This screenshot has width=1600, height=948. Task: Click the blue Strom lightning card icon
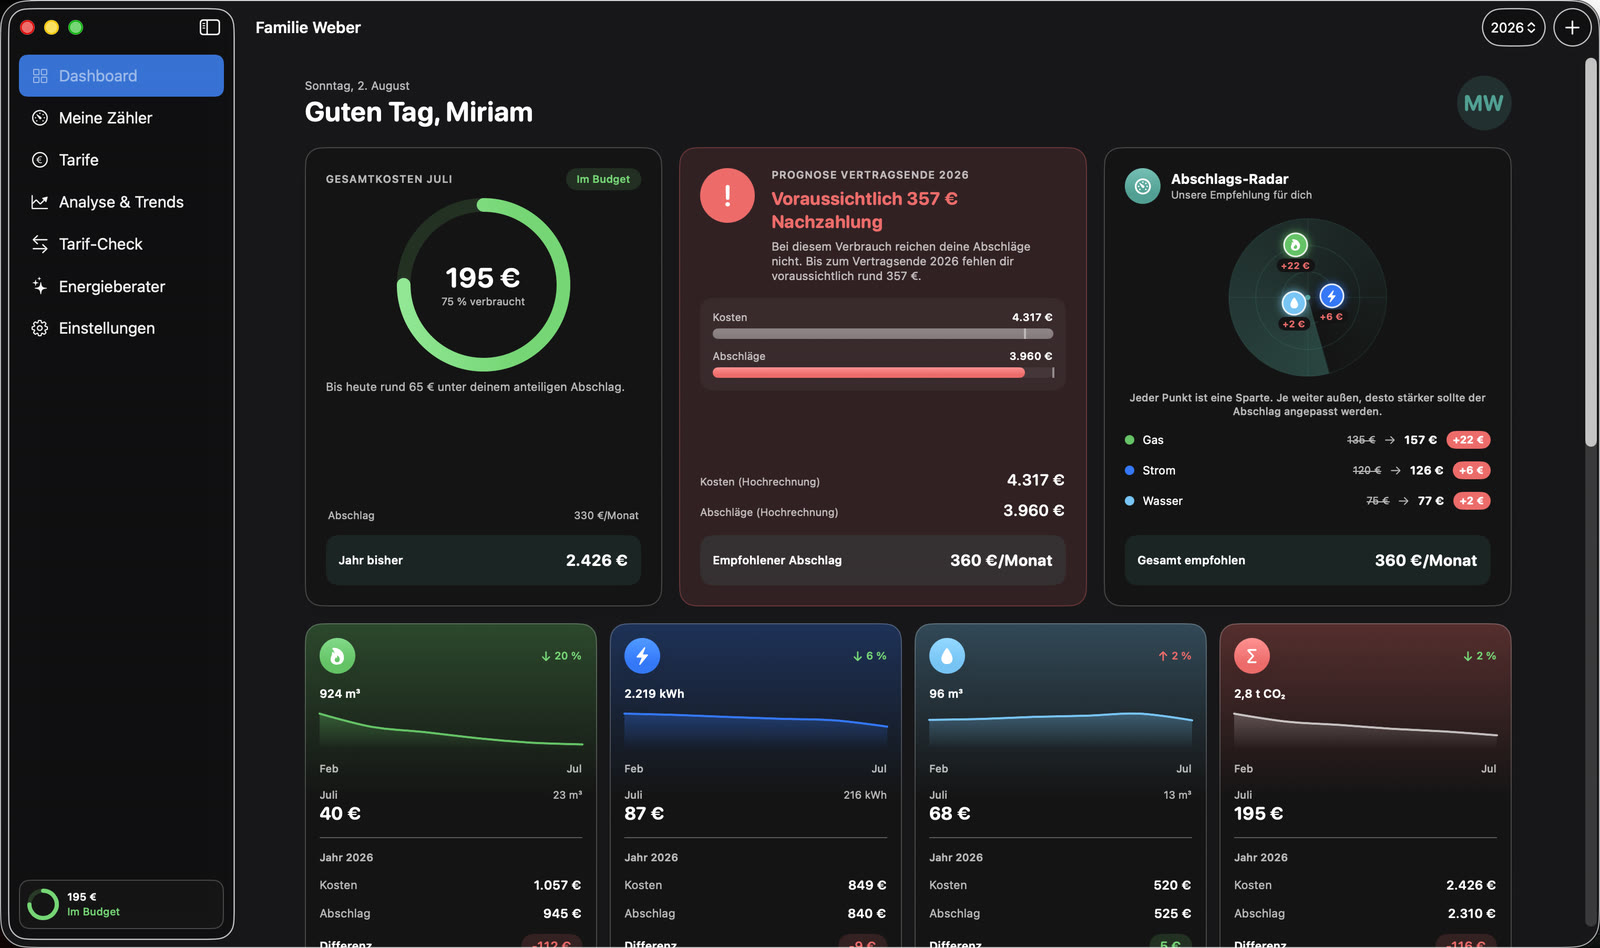click(x=642, y=656)
